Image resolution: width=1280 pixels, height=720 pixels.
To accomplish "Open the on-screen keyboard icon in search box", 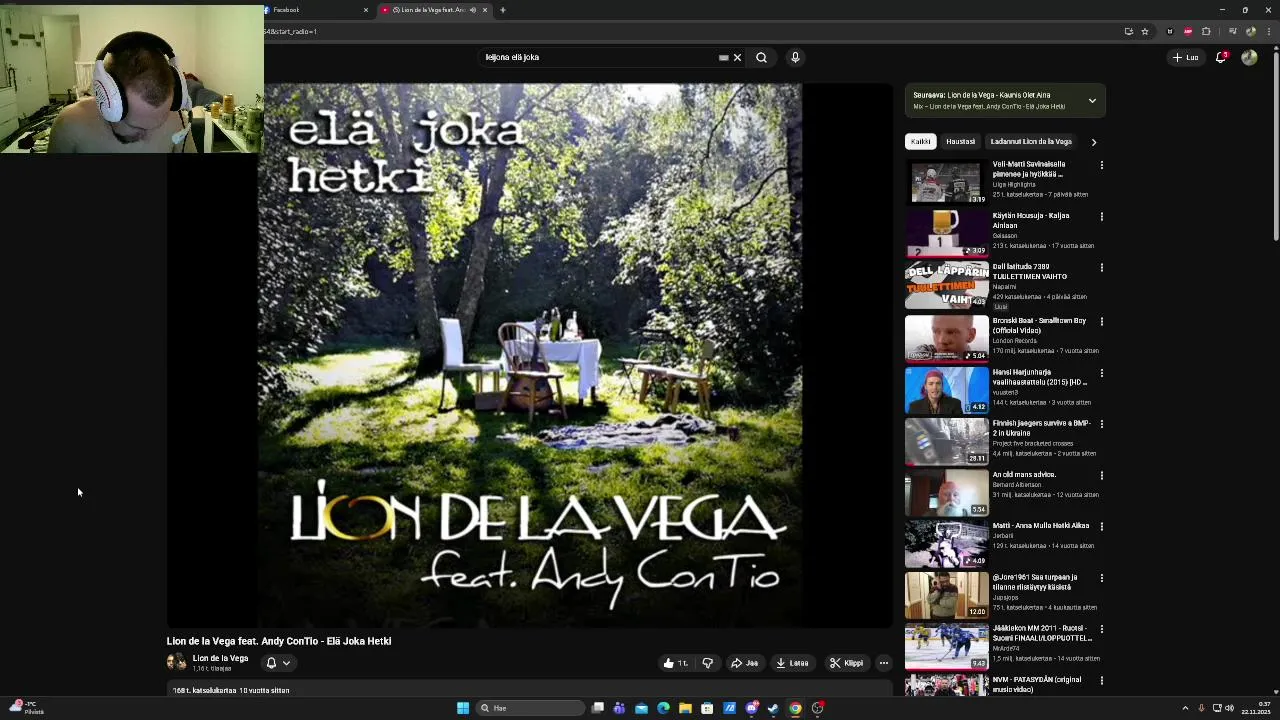I will [723, 57].
